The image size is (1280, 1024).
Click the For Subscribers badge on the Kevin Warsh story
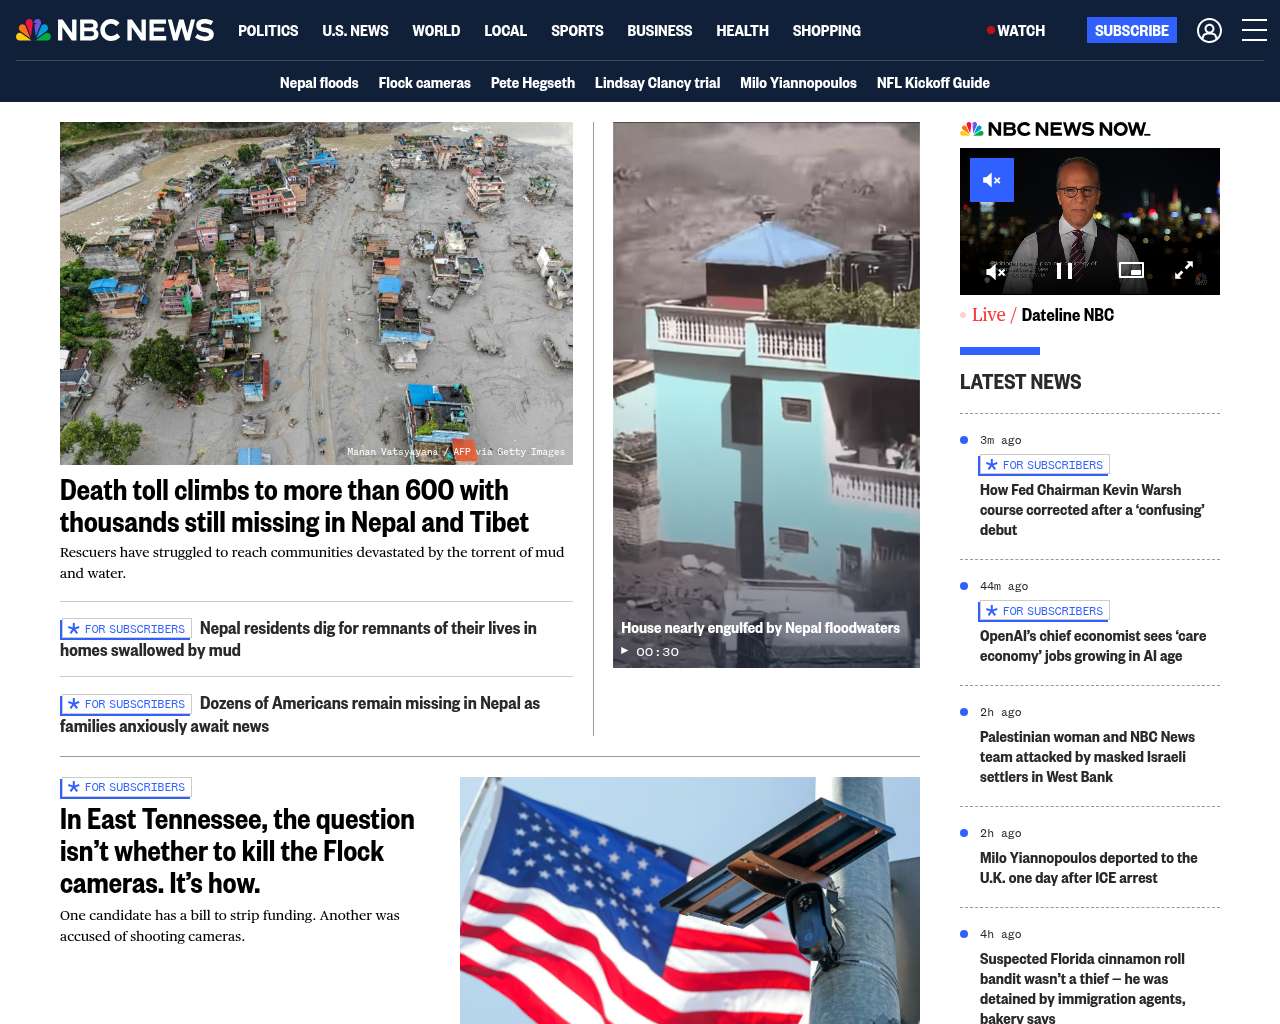click(x=1044, y=465)
